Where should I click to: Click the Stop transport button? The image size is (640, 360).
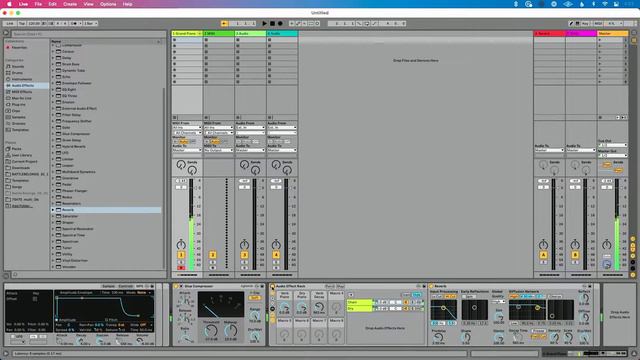[272, 24]
